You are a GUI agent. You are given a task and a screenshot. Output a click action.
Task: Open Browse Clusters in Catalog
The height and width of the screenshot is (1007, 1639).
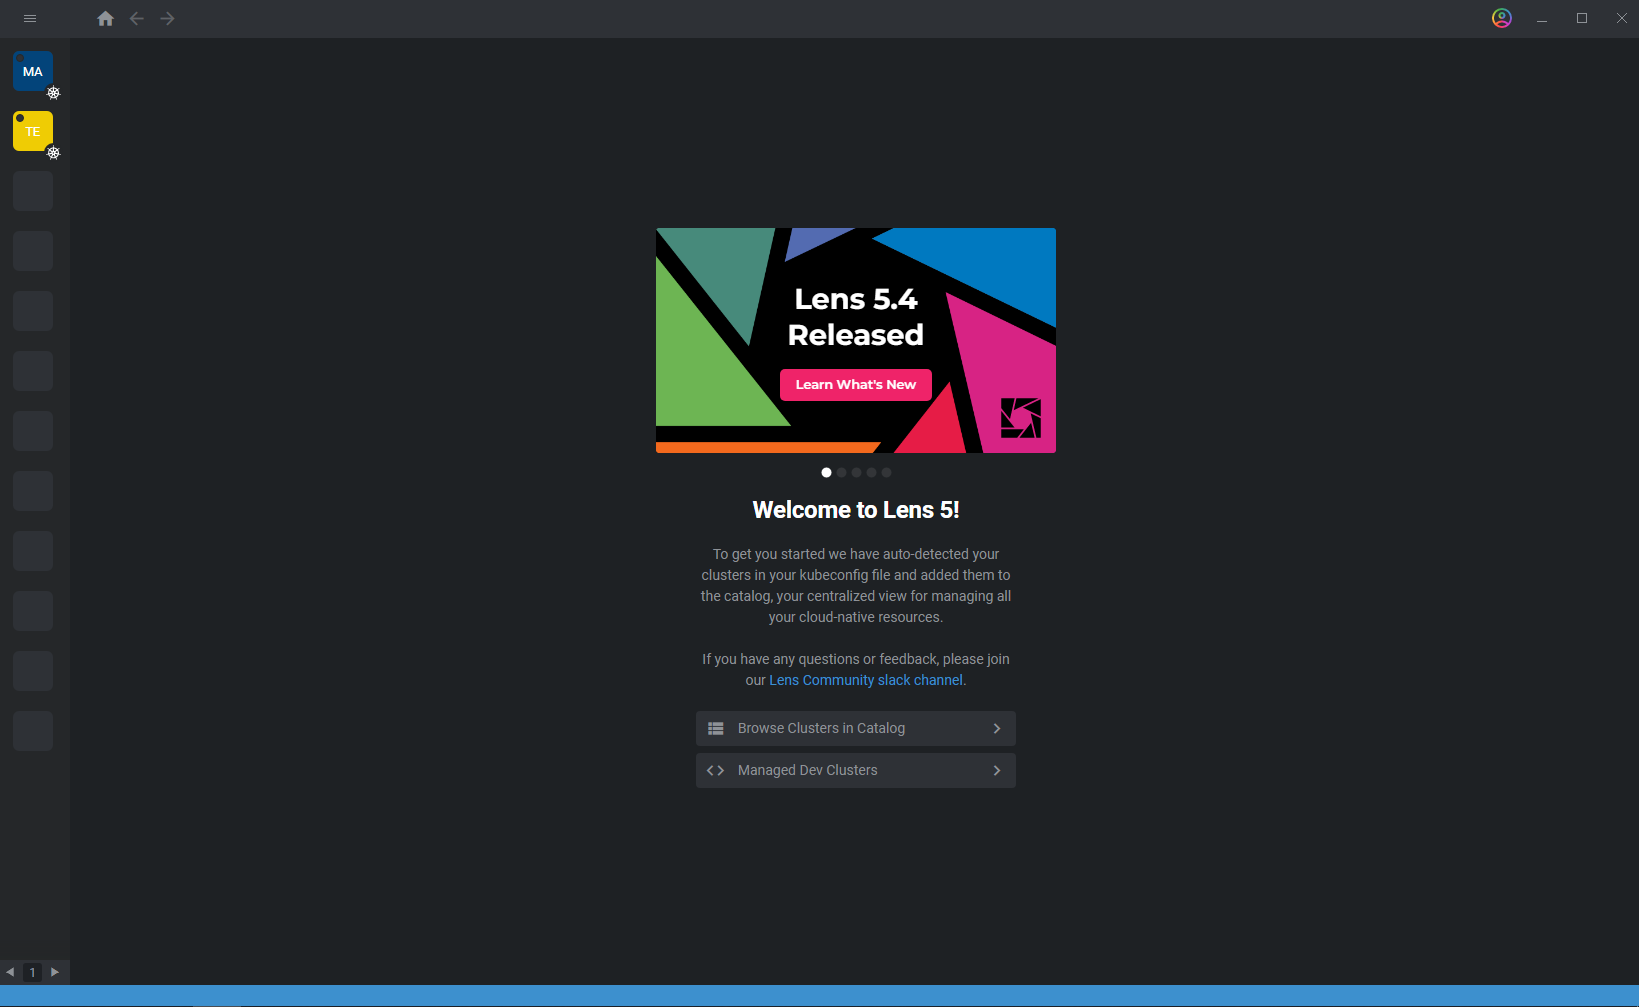856,728
